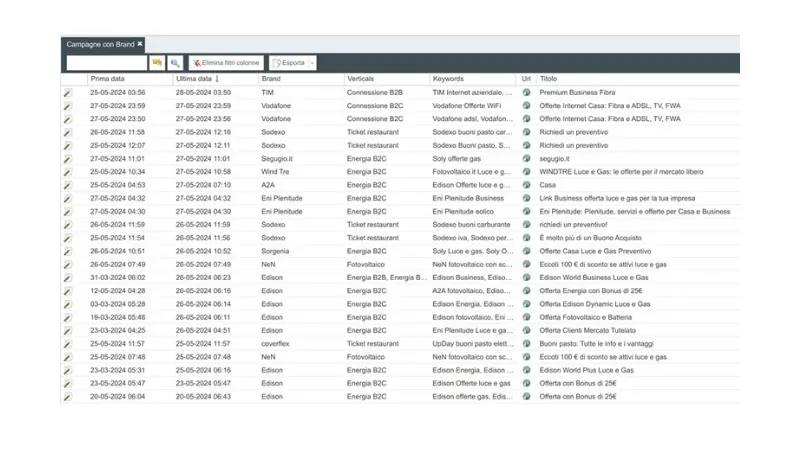Edit the coverflex row

click(x=68, y=344)
